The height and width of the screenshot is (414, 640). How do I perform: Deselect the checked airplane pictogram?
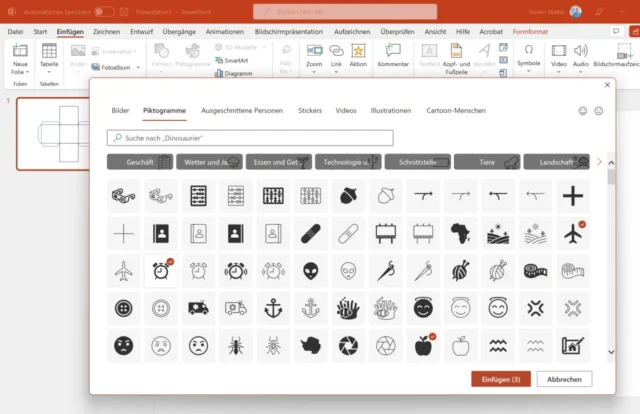573,234
